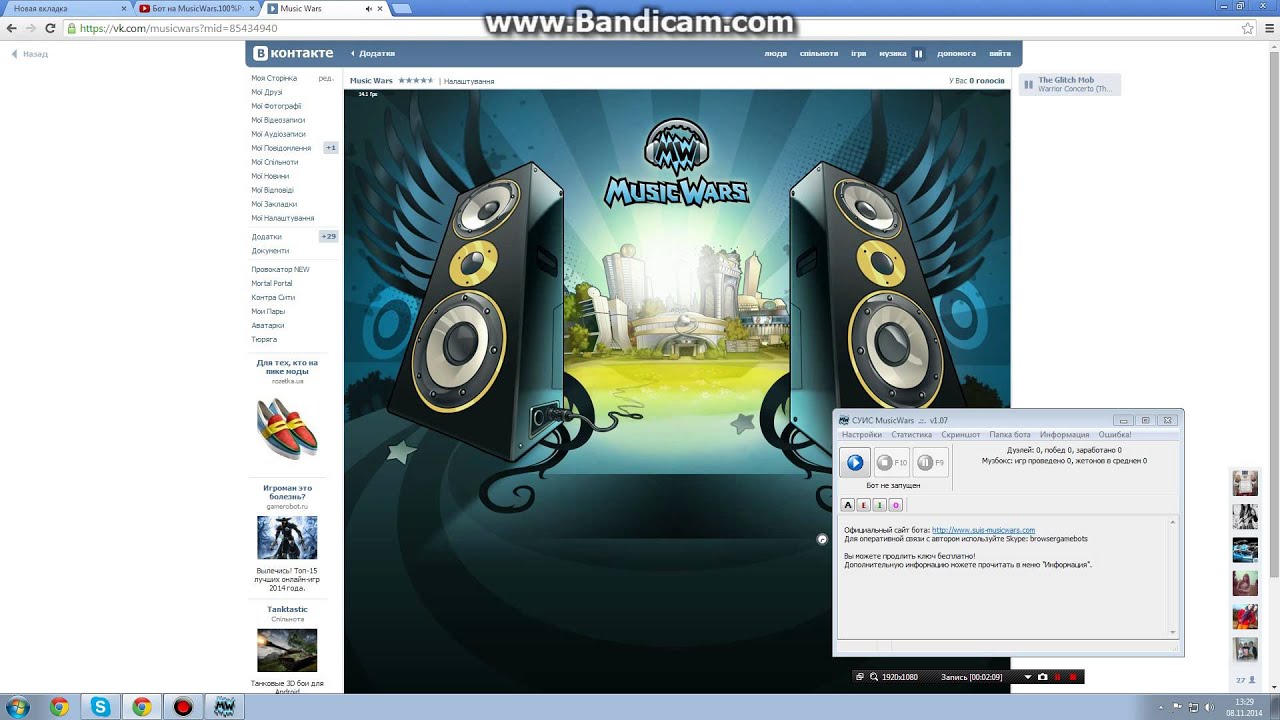
Task: Click the Bandicam magnifier icon
Action: pyautogui.click(x=874, y=677)
